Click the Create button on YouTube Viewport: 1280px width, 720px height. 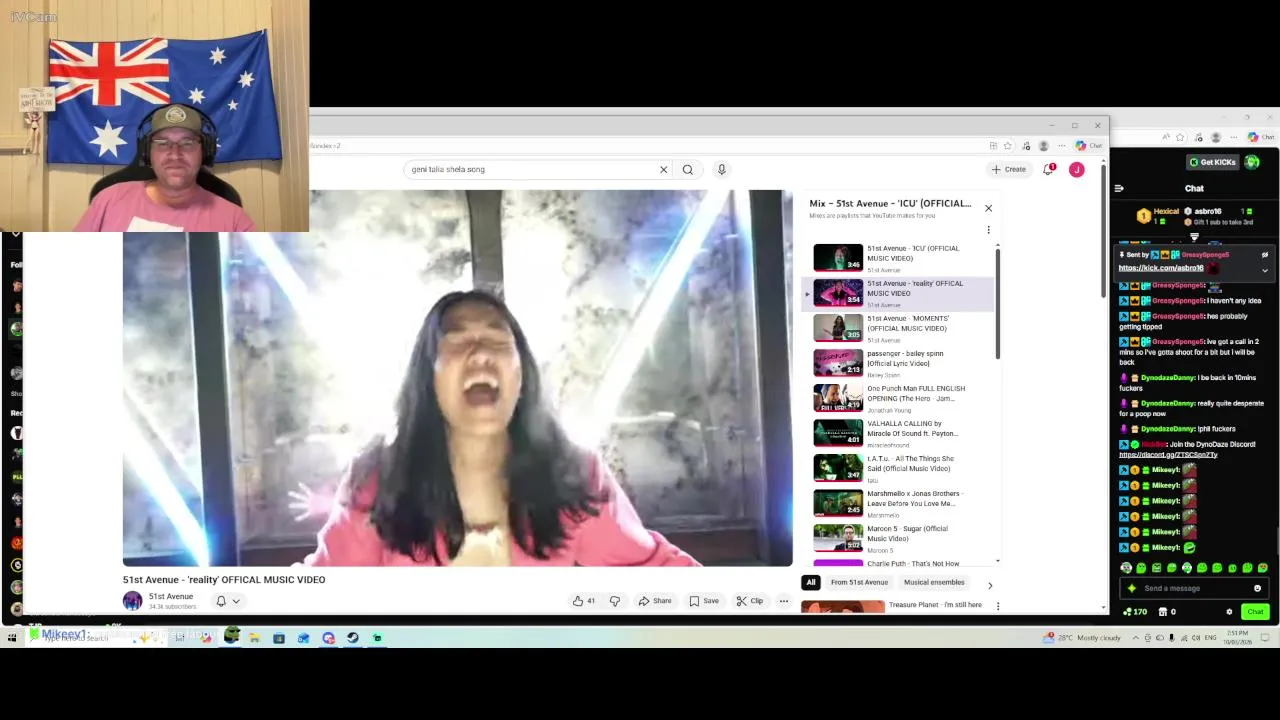[1009, 169]
